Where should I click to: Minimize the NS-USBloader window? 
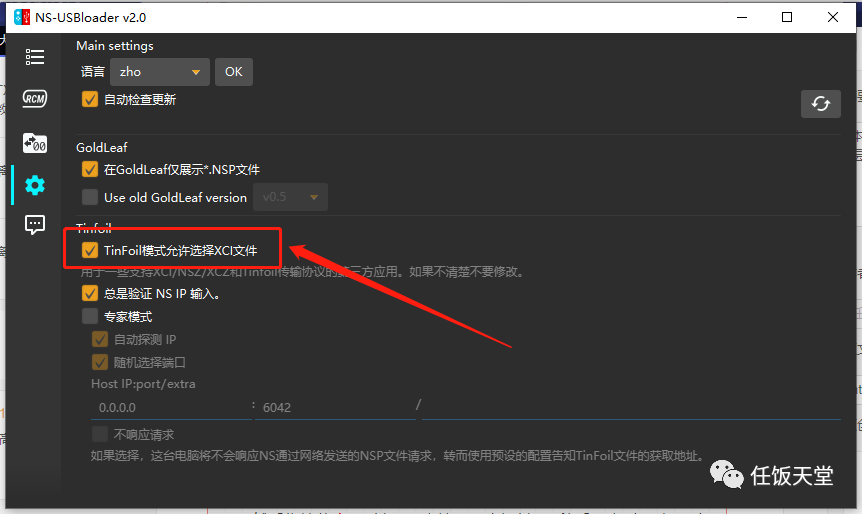[742, 17]
